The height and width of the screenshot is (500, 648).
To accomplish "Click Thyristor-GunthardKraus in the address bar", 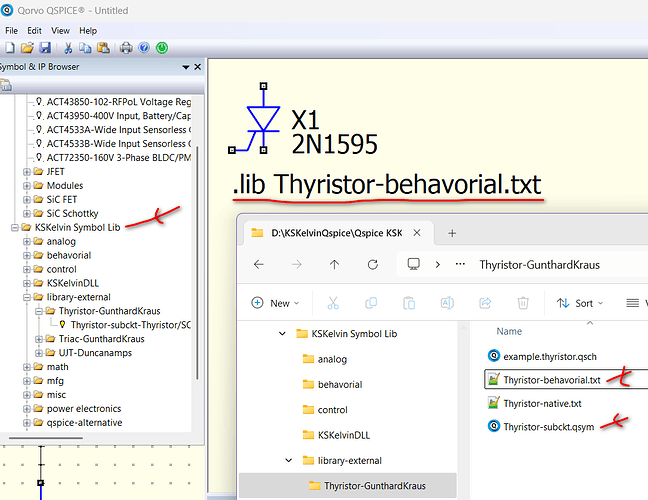I will (x=539, y=265).
